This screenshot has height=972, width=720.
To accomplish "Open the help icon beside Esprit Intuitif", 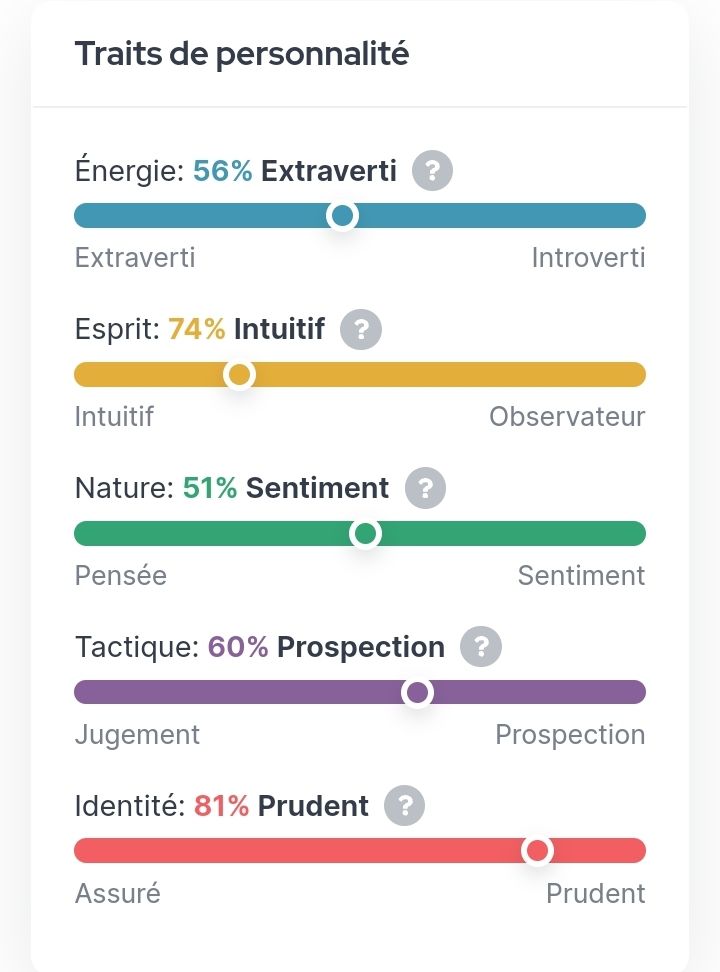I will [x=361, y=329].
